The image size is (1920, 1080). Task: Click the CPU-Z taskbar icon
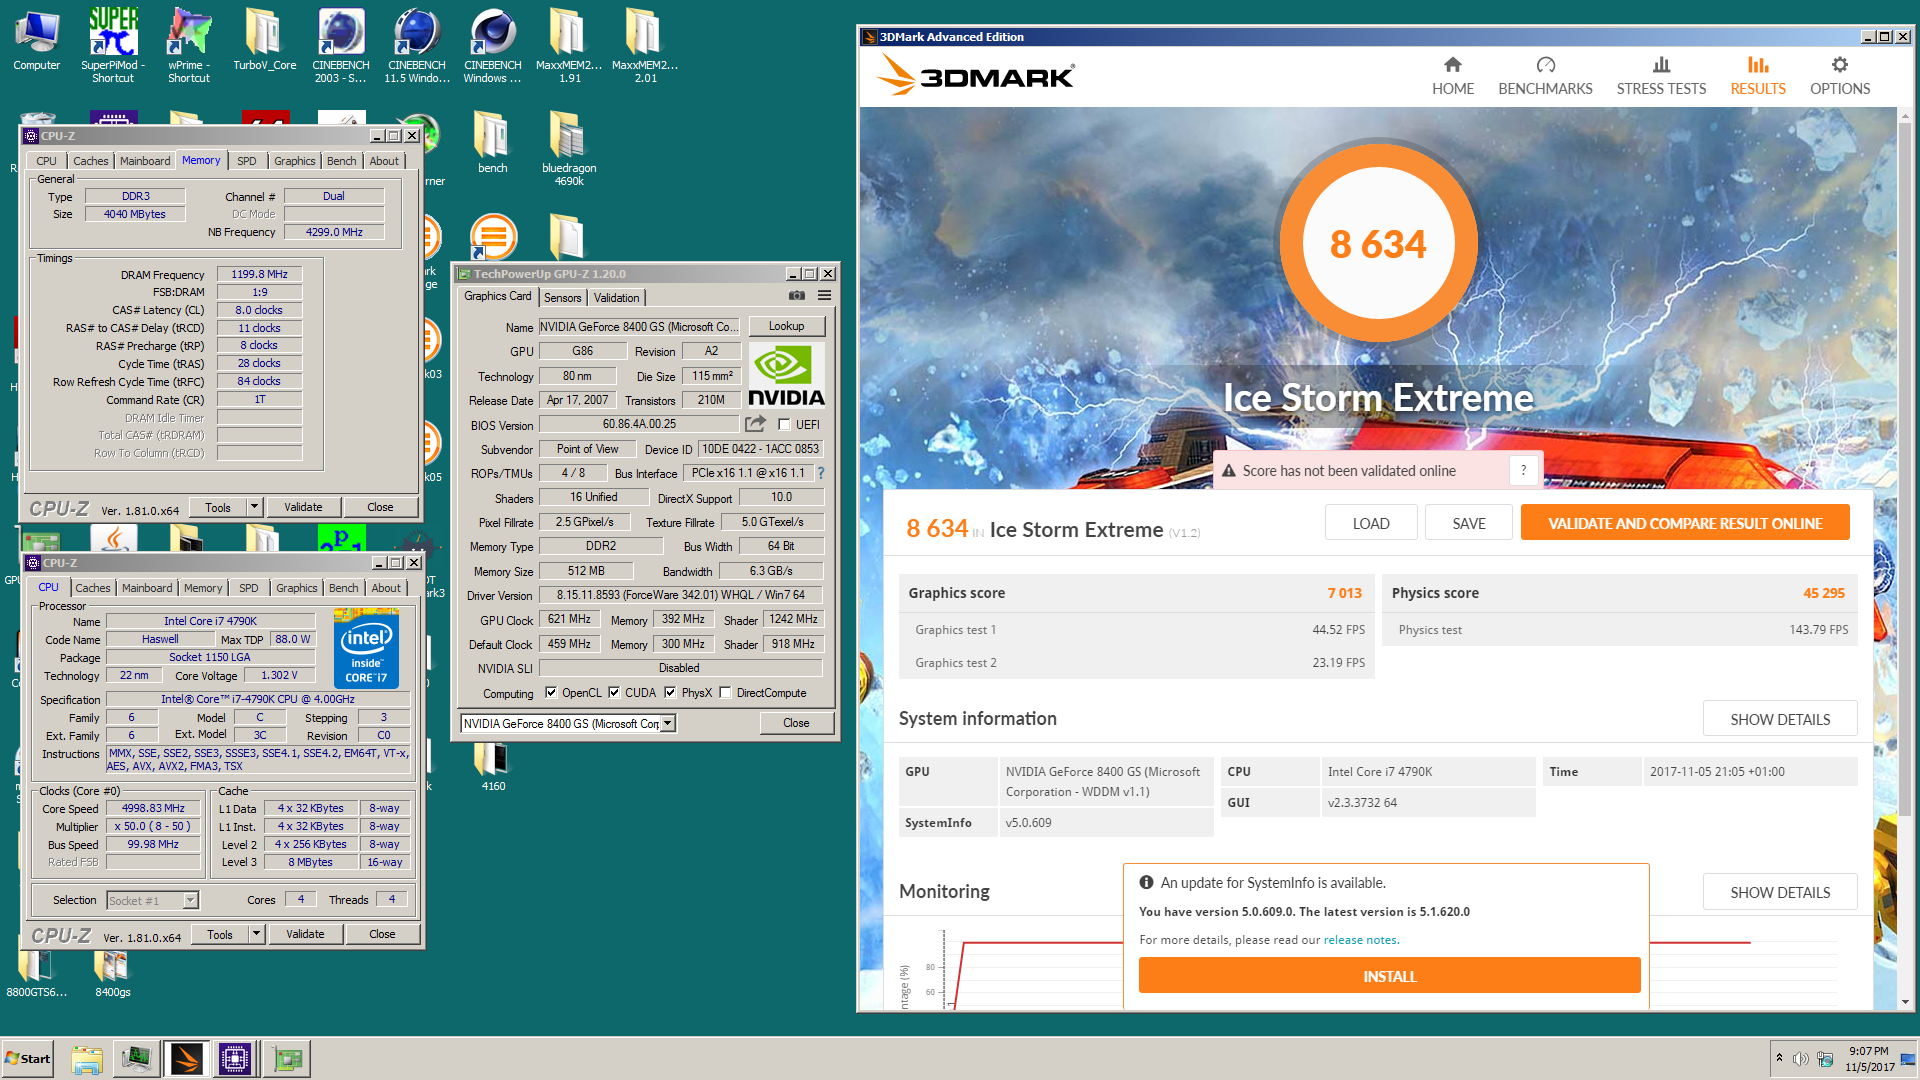point(236,1059)
